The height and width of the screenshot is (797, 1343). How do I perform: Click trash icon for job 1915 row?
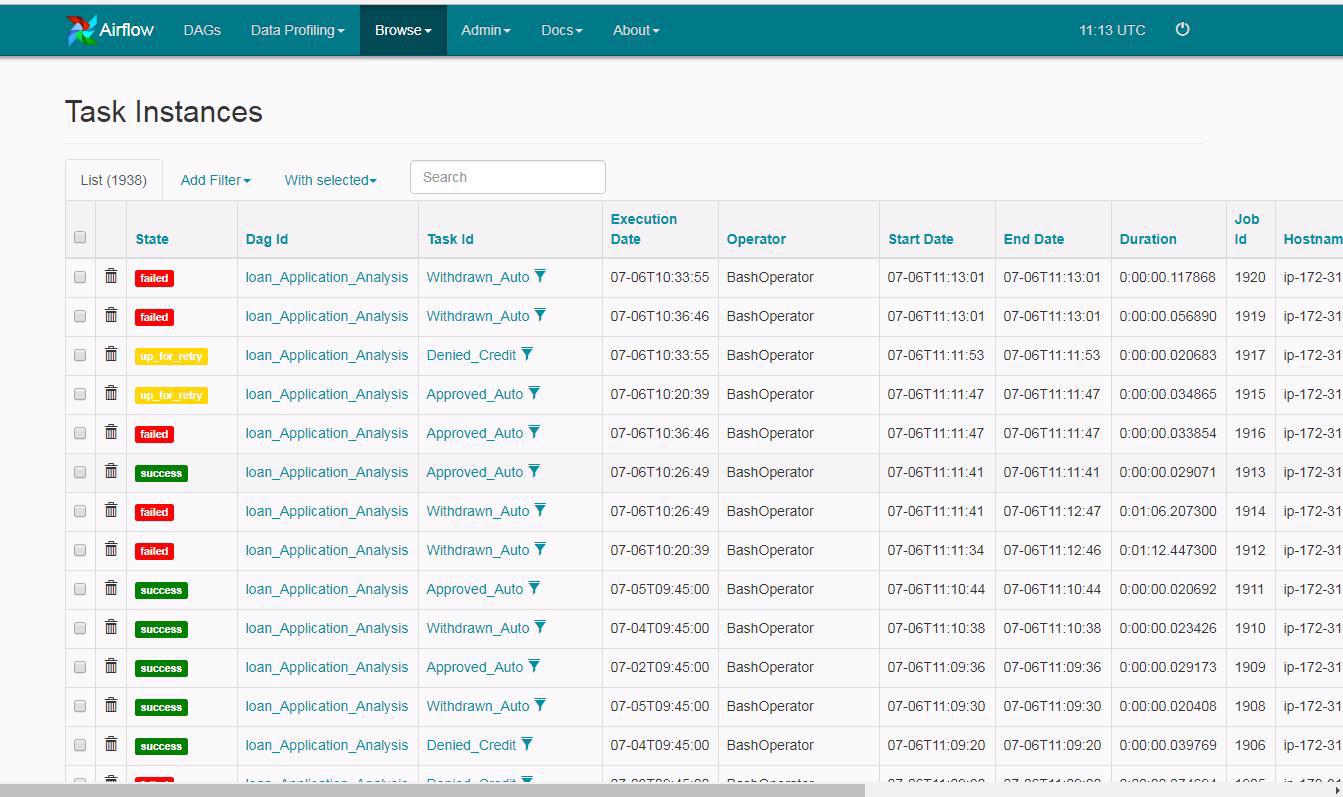[x=111, y=393]
